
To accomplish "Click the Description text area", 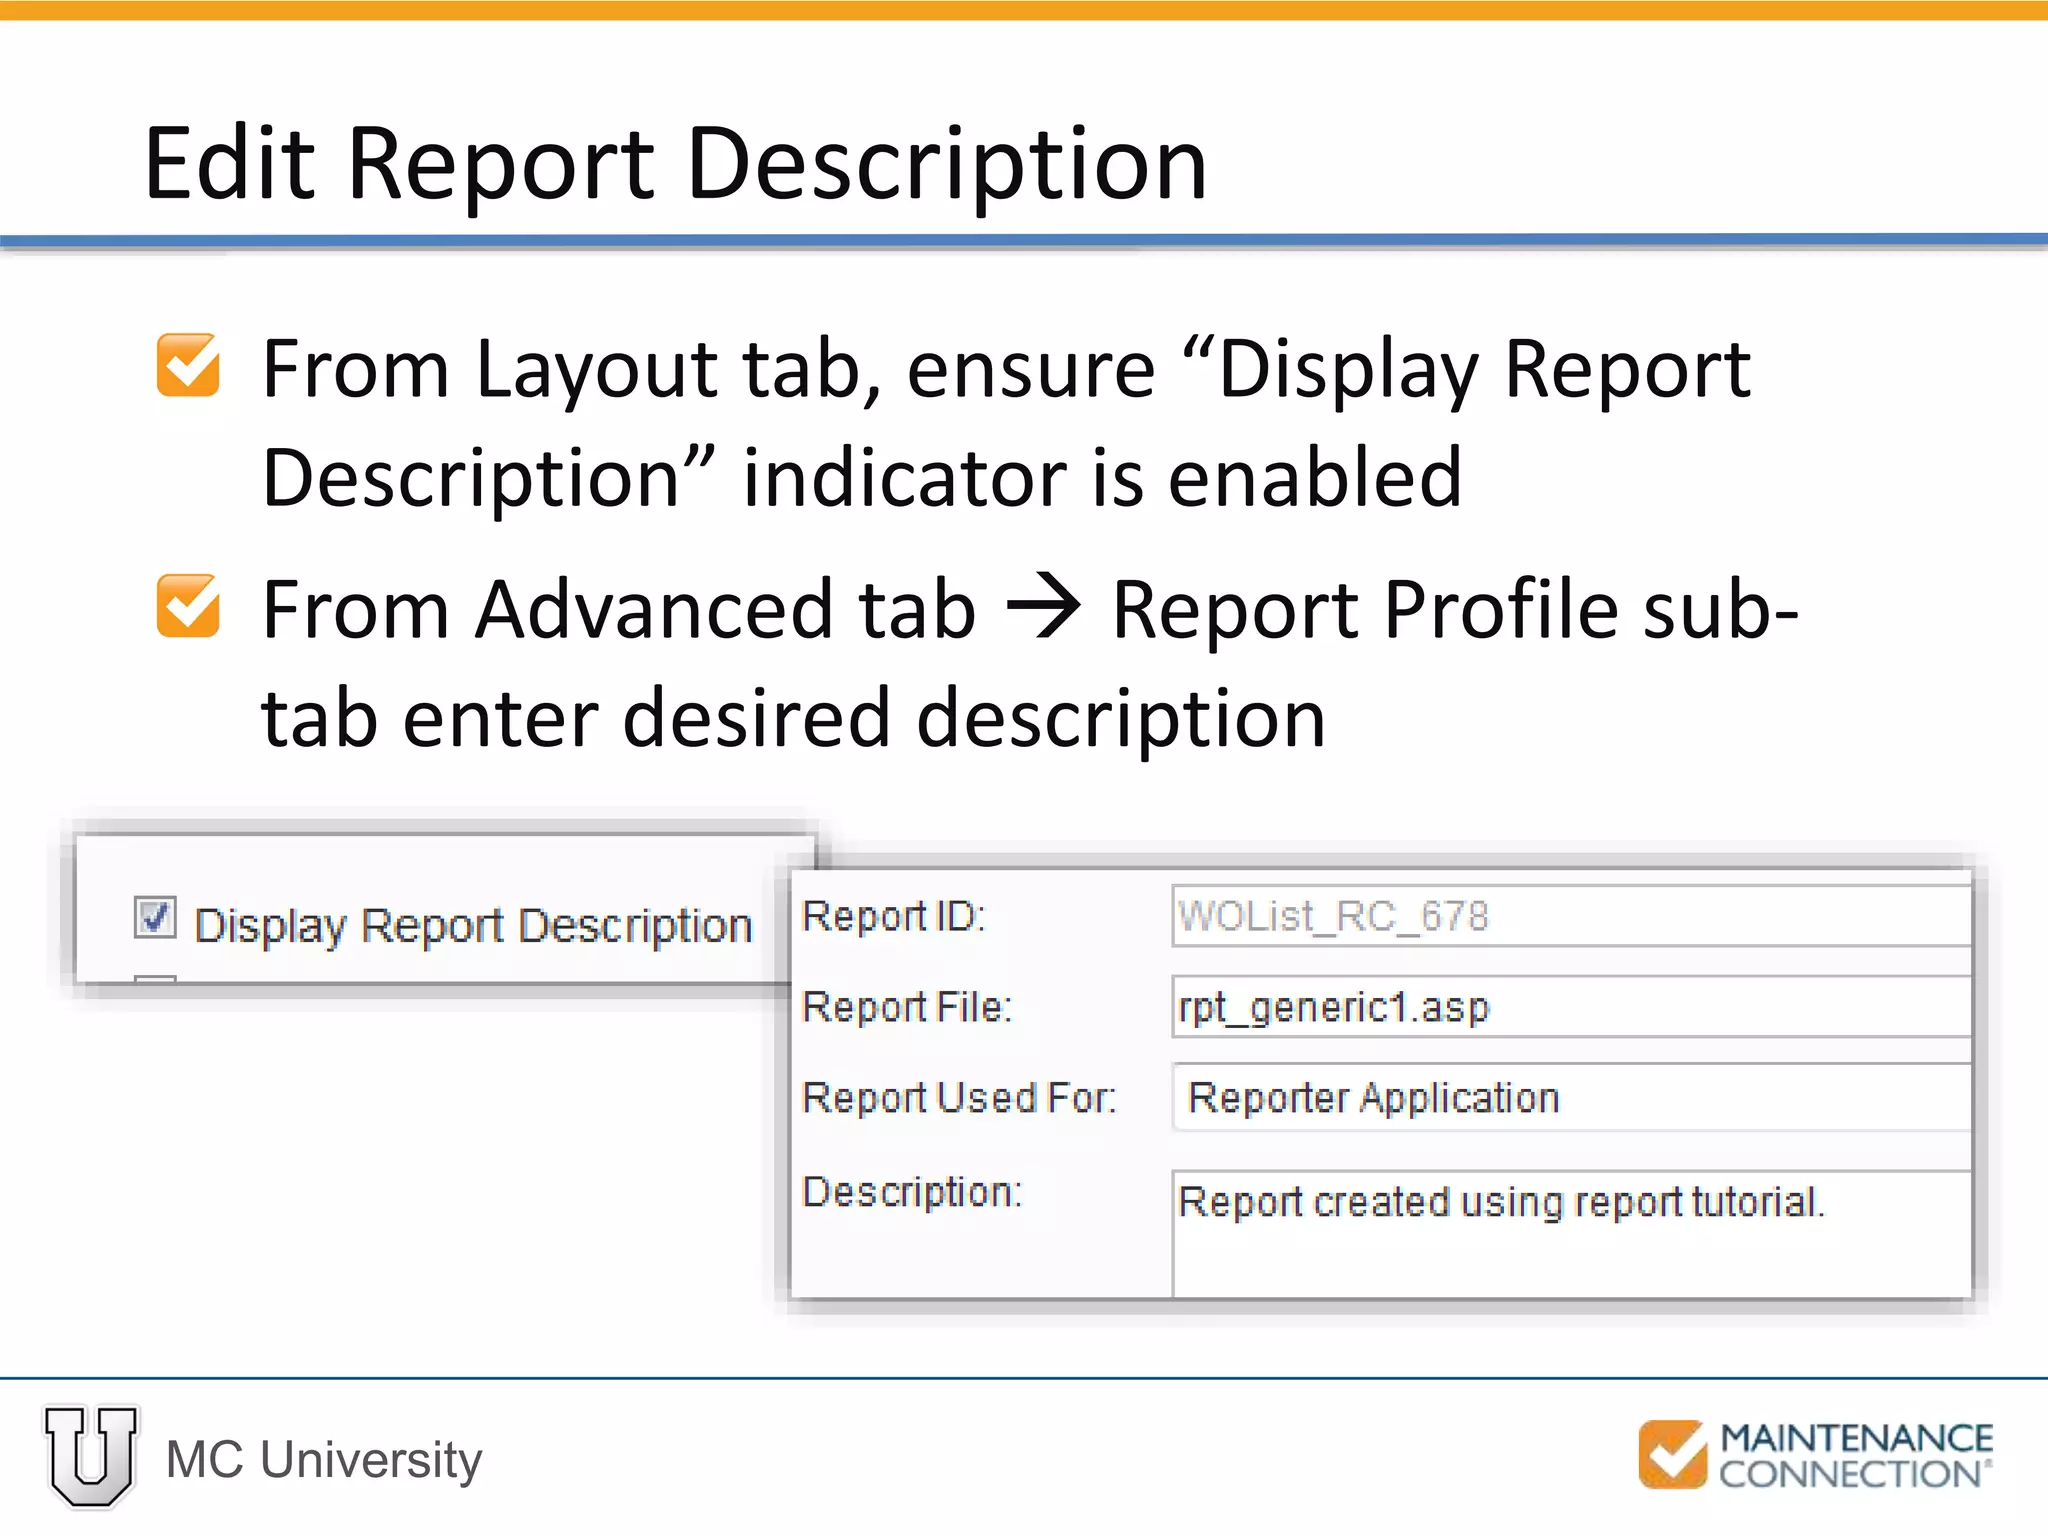I will pos(1571,1234).
